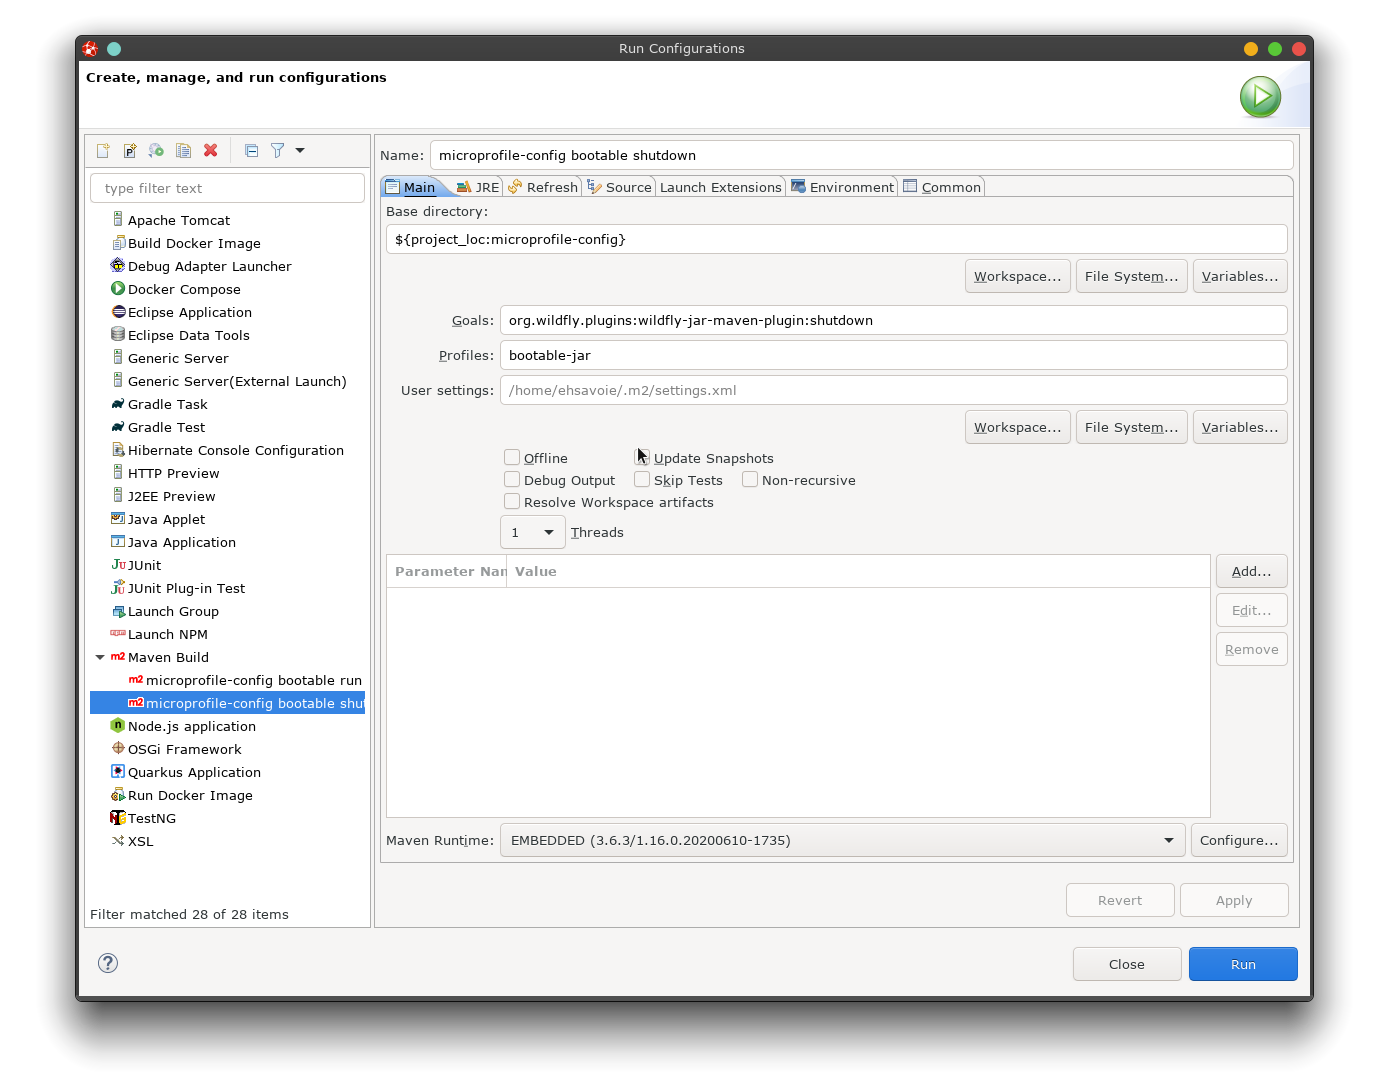The image size is (1389, 1087).
Task: Click the filter funnel icon
Action: (277, 151)
